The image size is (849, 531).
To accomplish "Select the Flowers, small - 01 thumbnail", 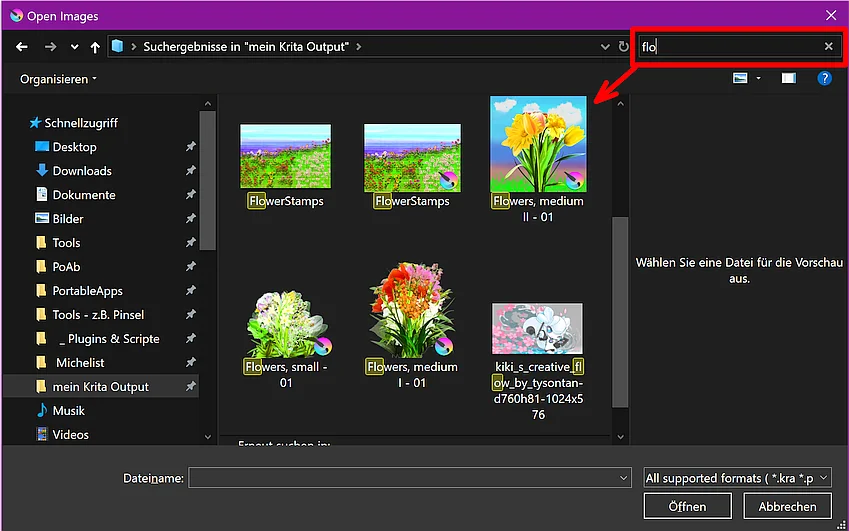I will click(285, 338).
